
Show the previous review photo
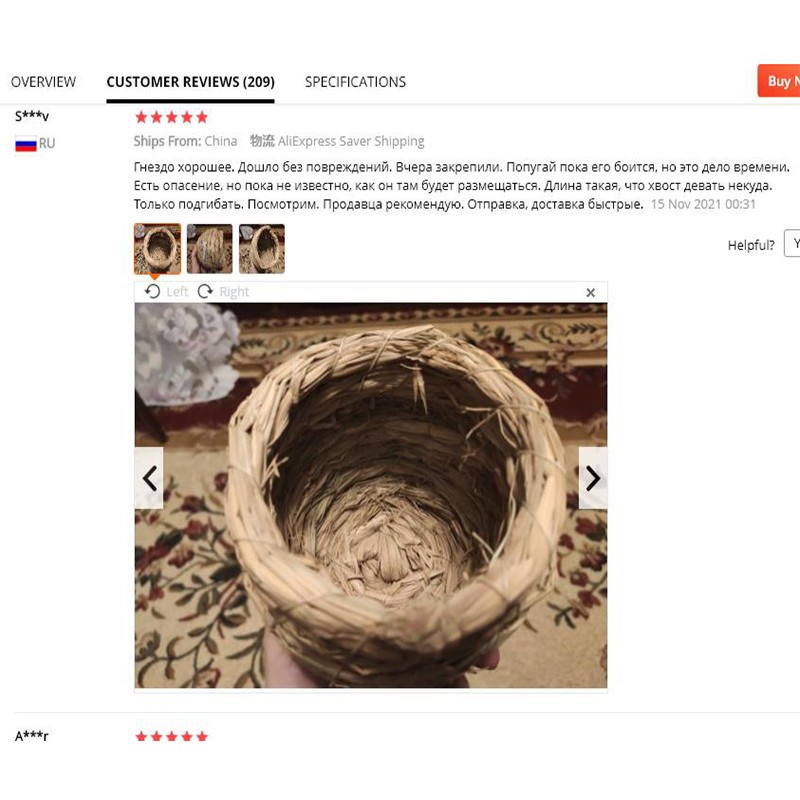149,478
